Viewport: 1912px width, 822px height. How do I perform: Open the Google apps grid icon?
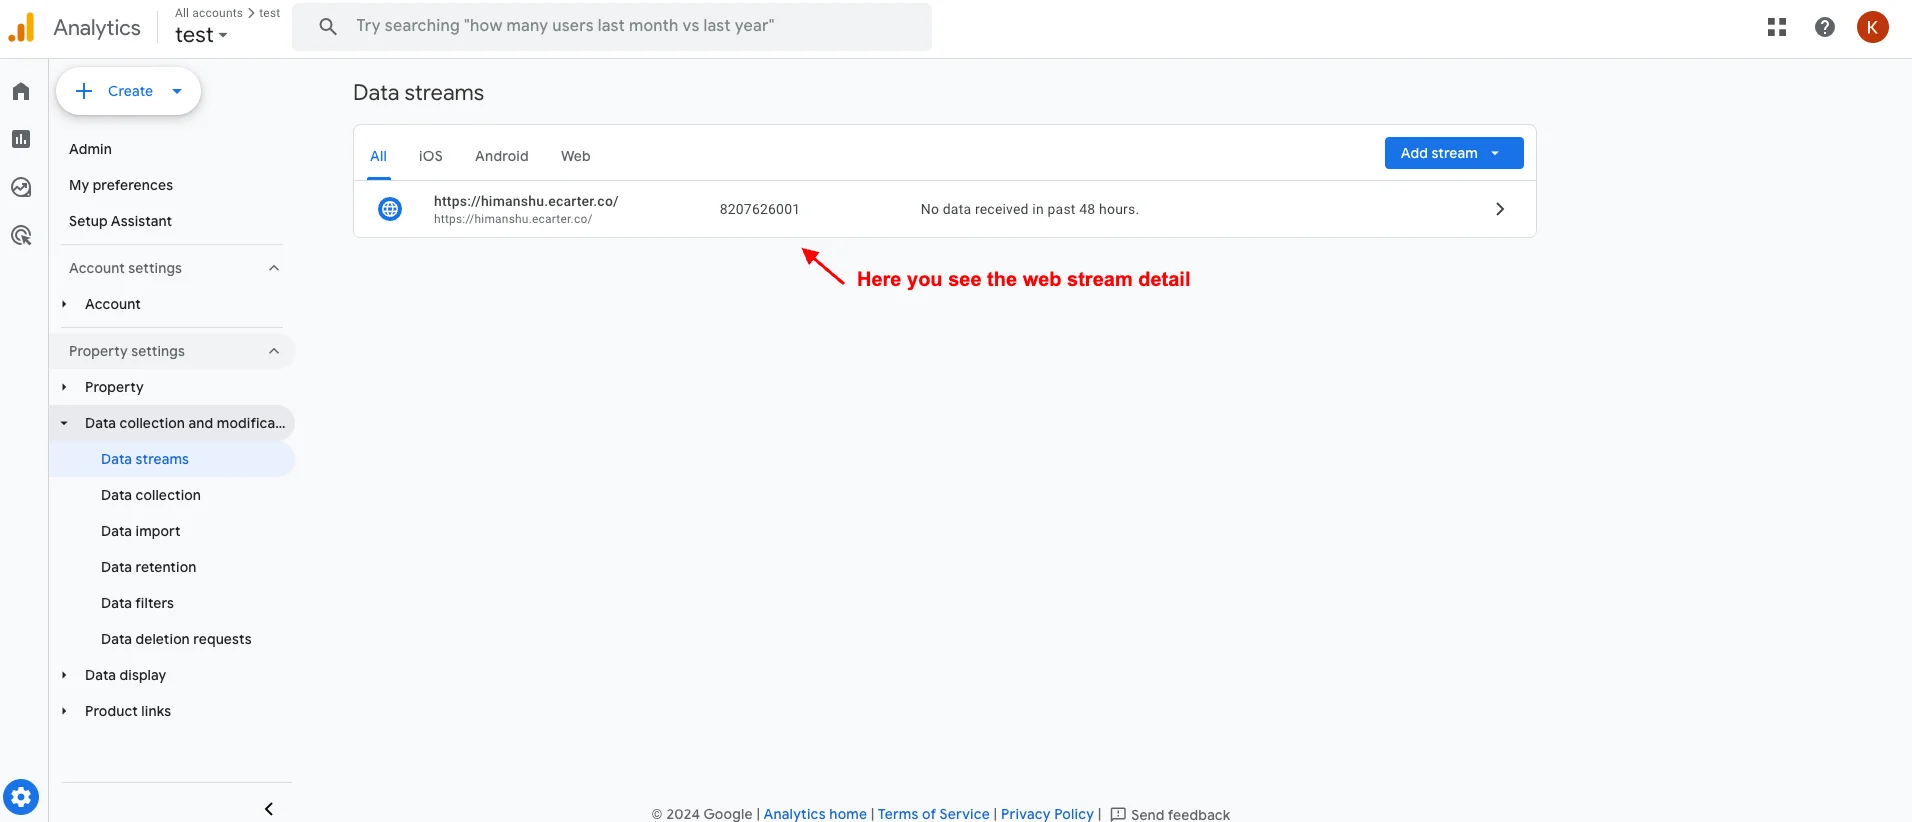pyautogui.click(x=1776, y=27)
